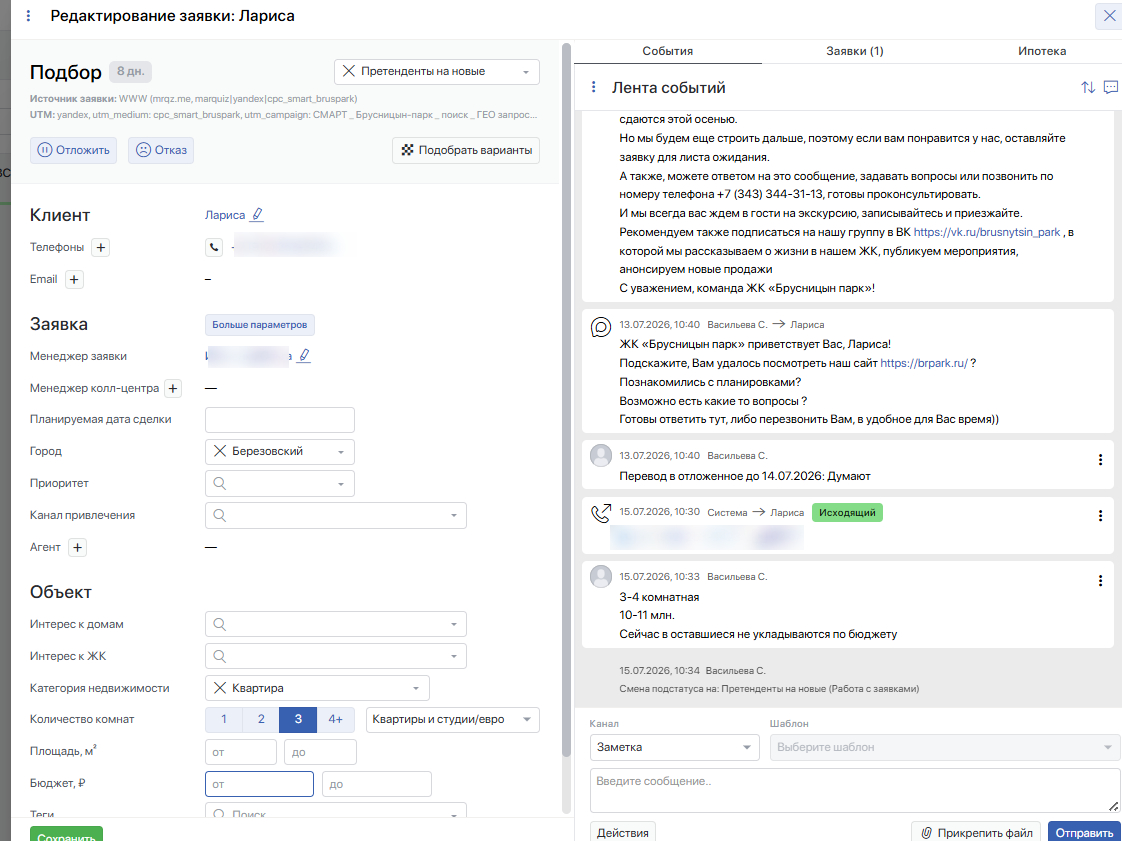This screenshot has width=1122, height=841.
Task: Focus Бюджет до field
Action: 377,784
